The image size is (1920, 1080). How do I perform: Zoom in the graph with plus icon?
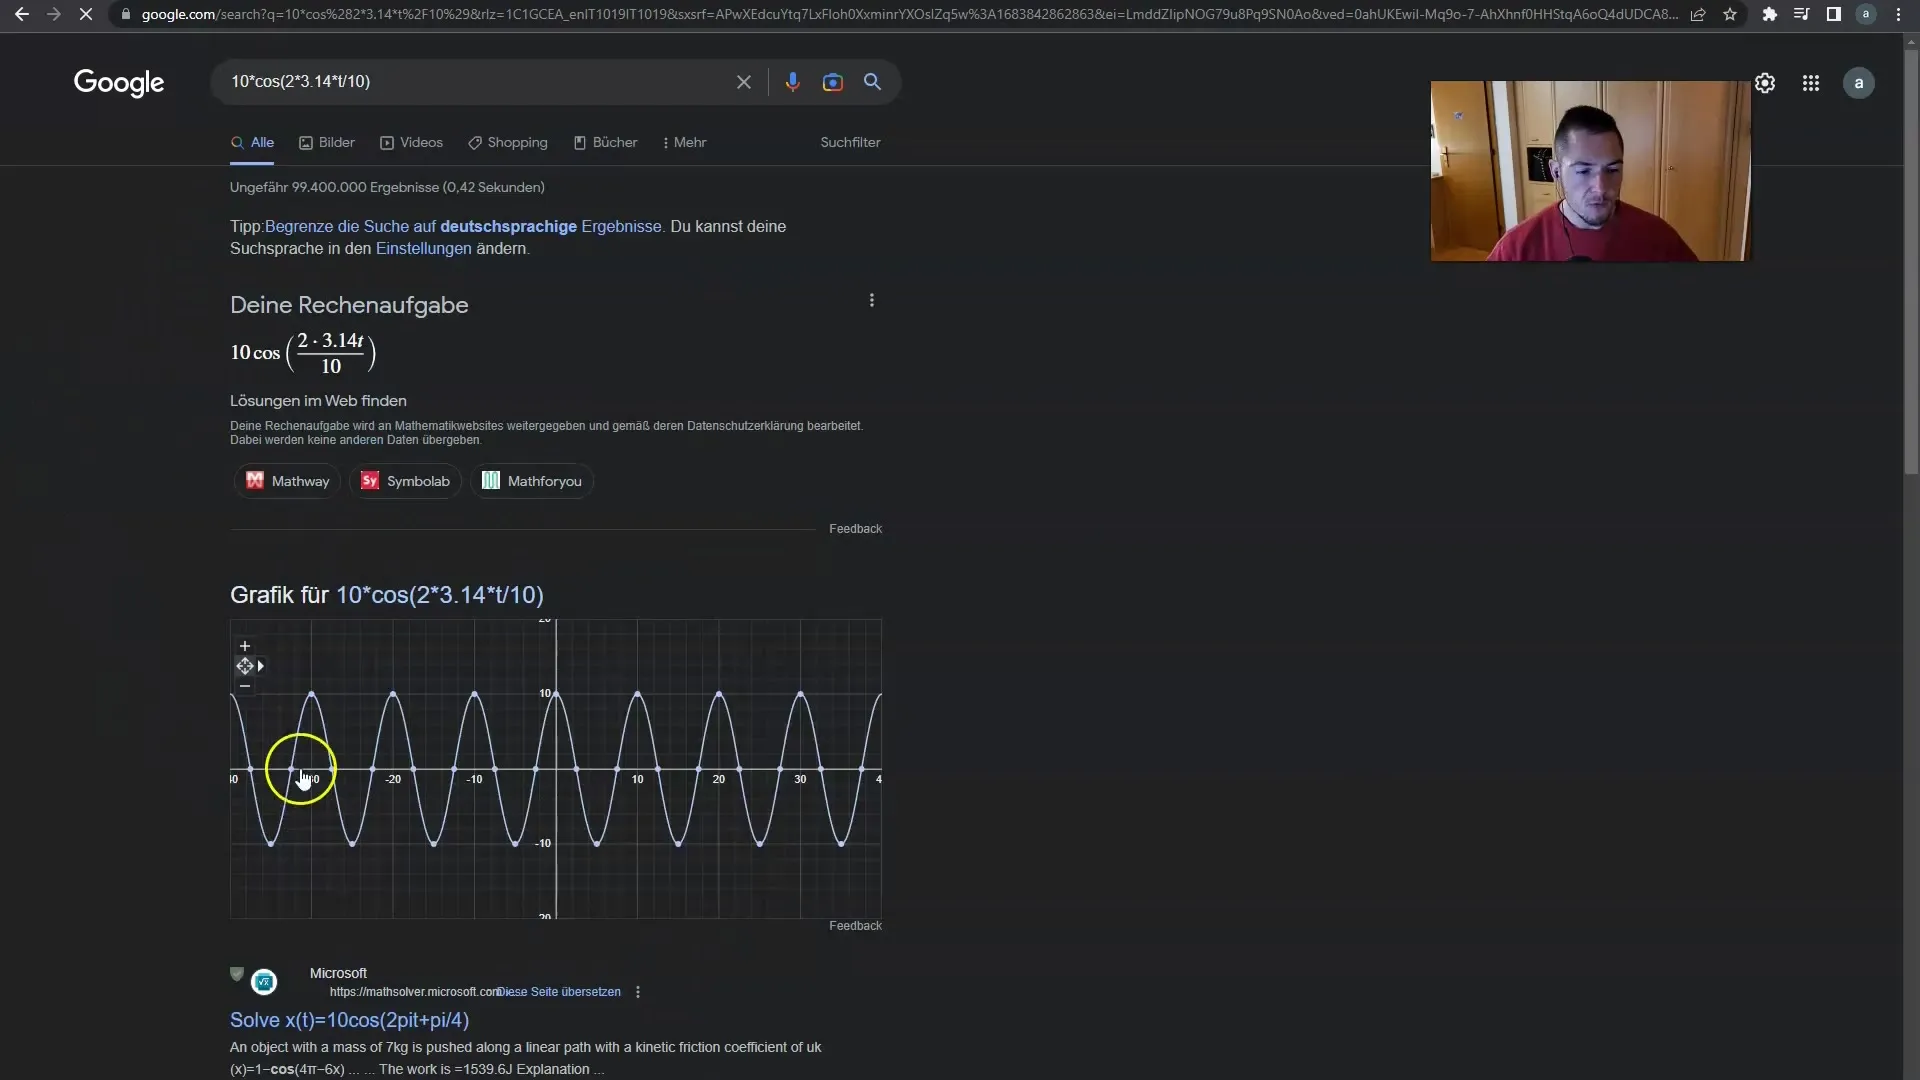pyautogui.click(x=244, y=646)
